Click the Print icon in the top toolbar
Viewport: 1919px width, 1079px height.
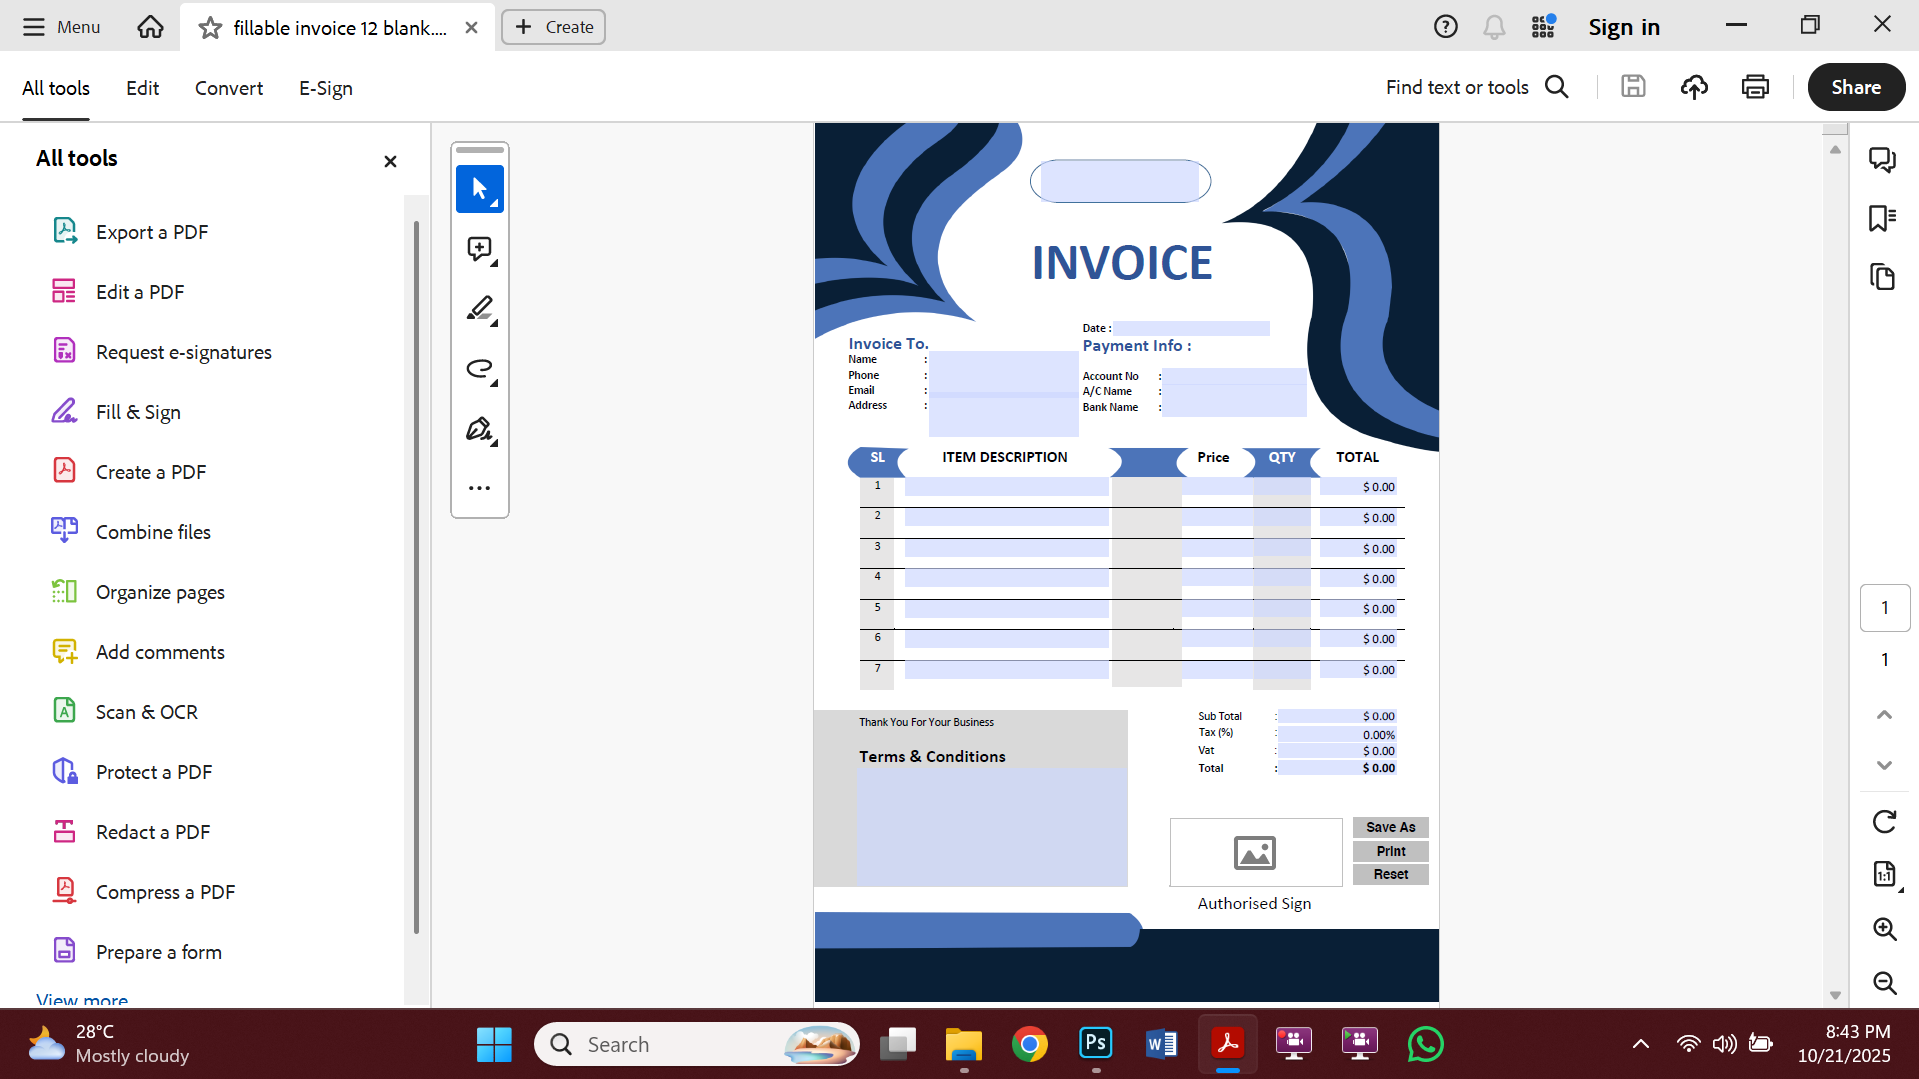coord(1755,87)
